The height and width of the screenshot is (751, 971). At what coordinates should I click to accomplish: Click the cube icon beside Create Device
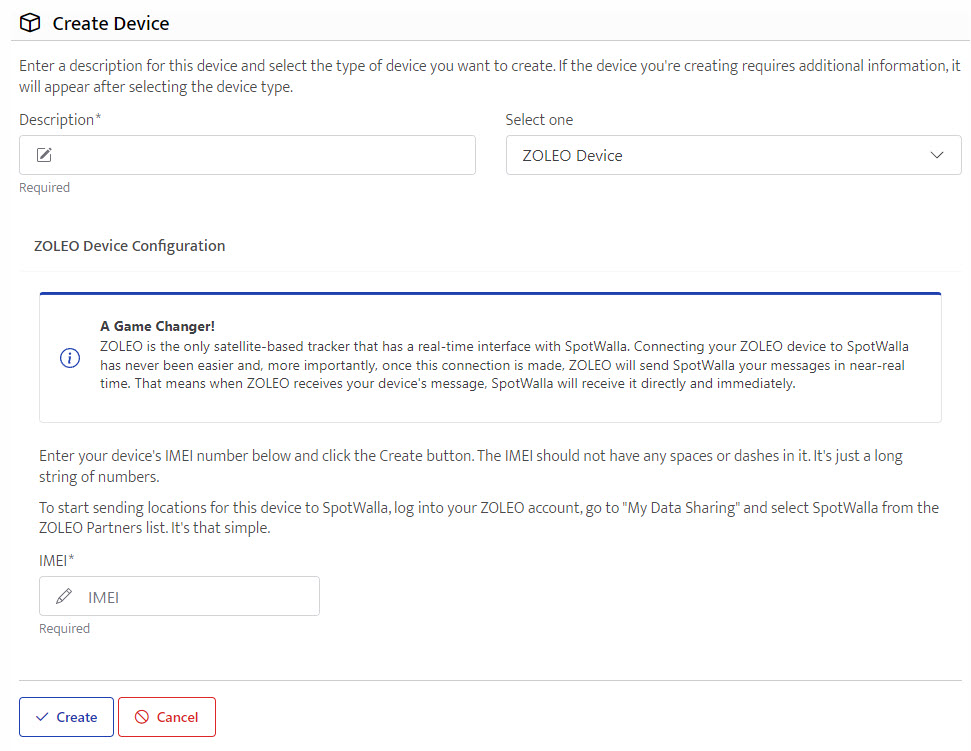(31, 23)
